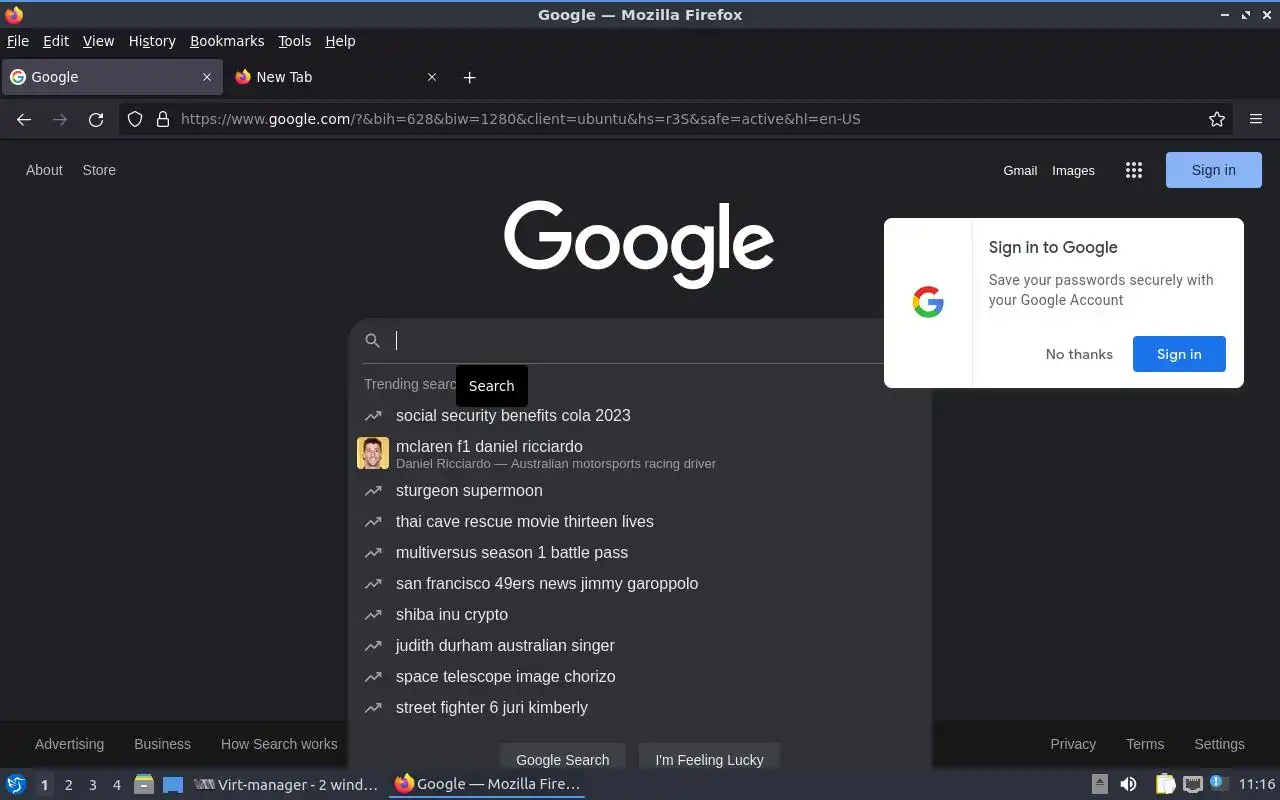This screenshot has width=1280, height=800.
Task: Open the Bookmarks menu
Action: tap(227, 41)
